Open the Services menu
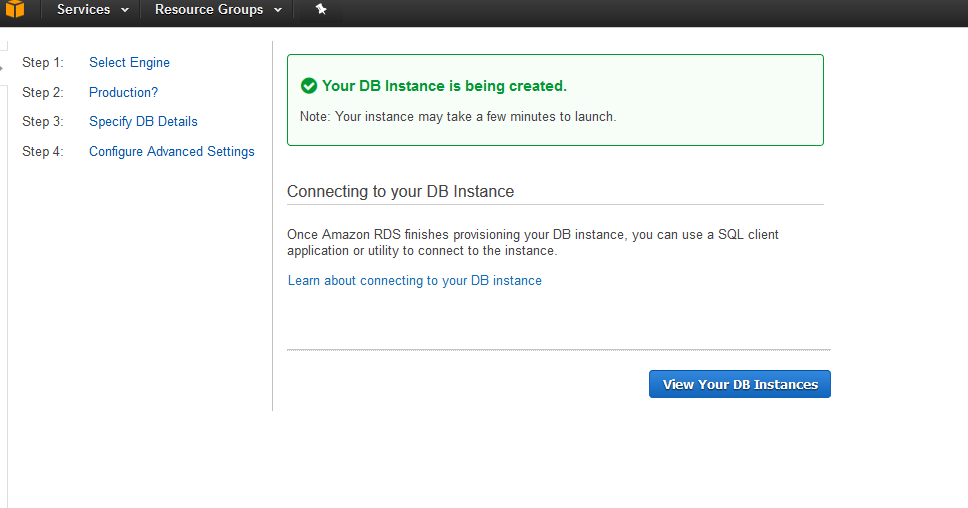This screenshot has width=968, height=508. click(x=93, y=9)
